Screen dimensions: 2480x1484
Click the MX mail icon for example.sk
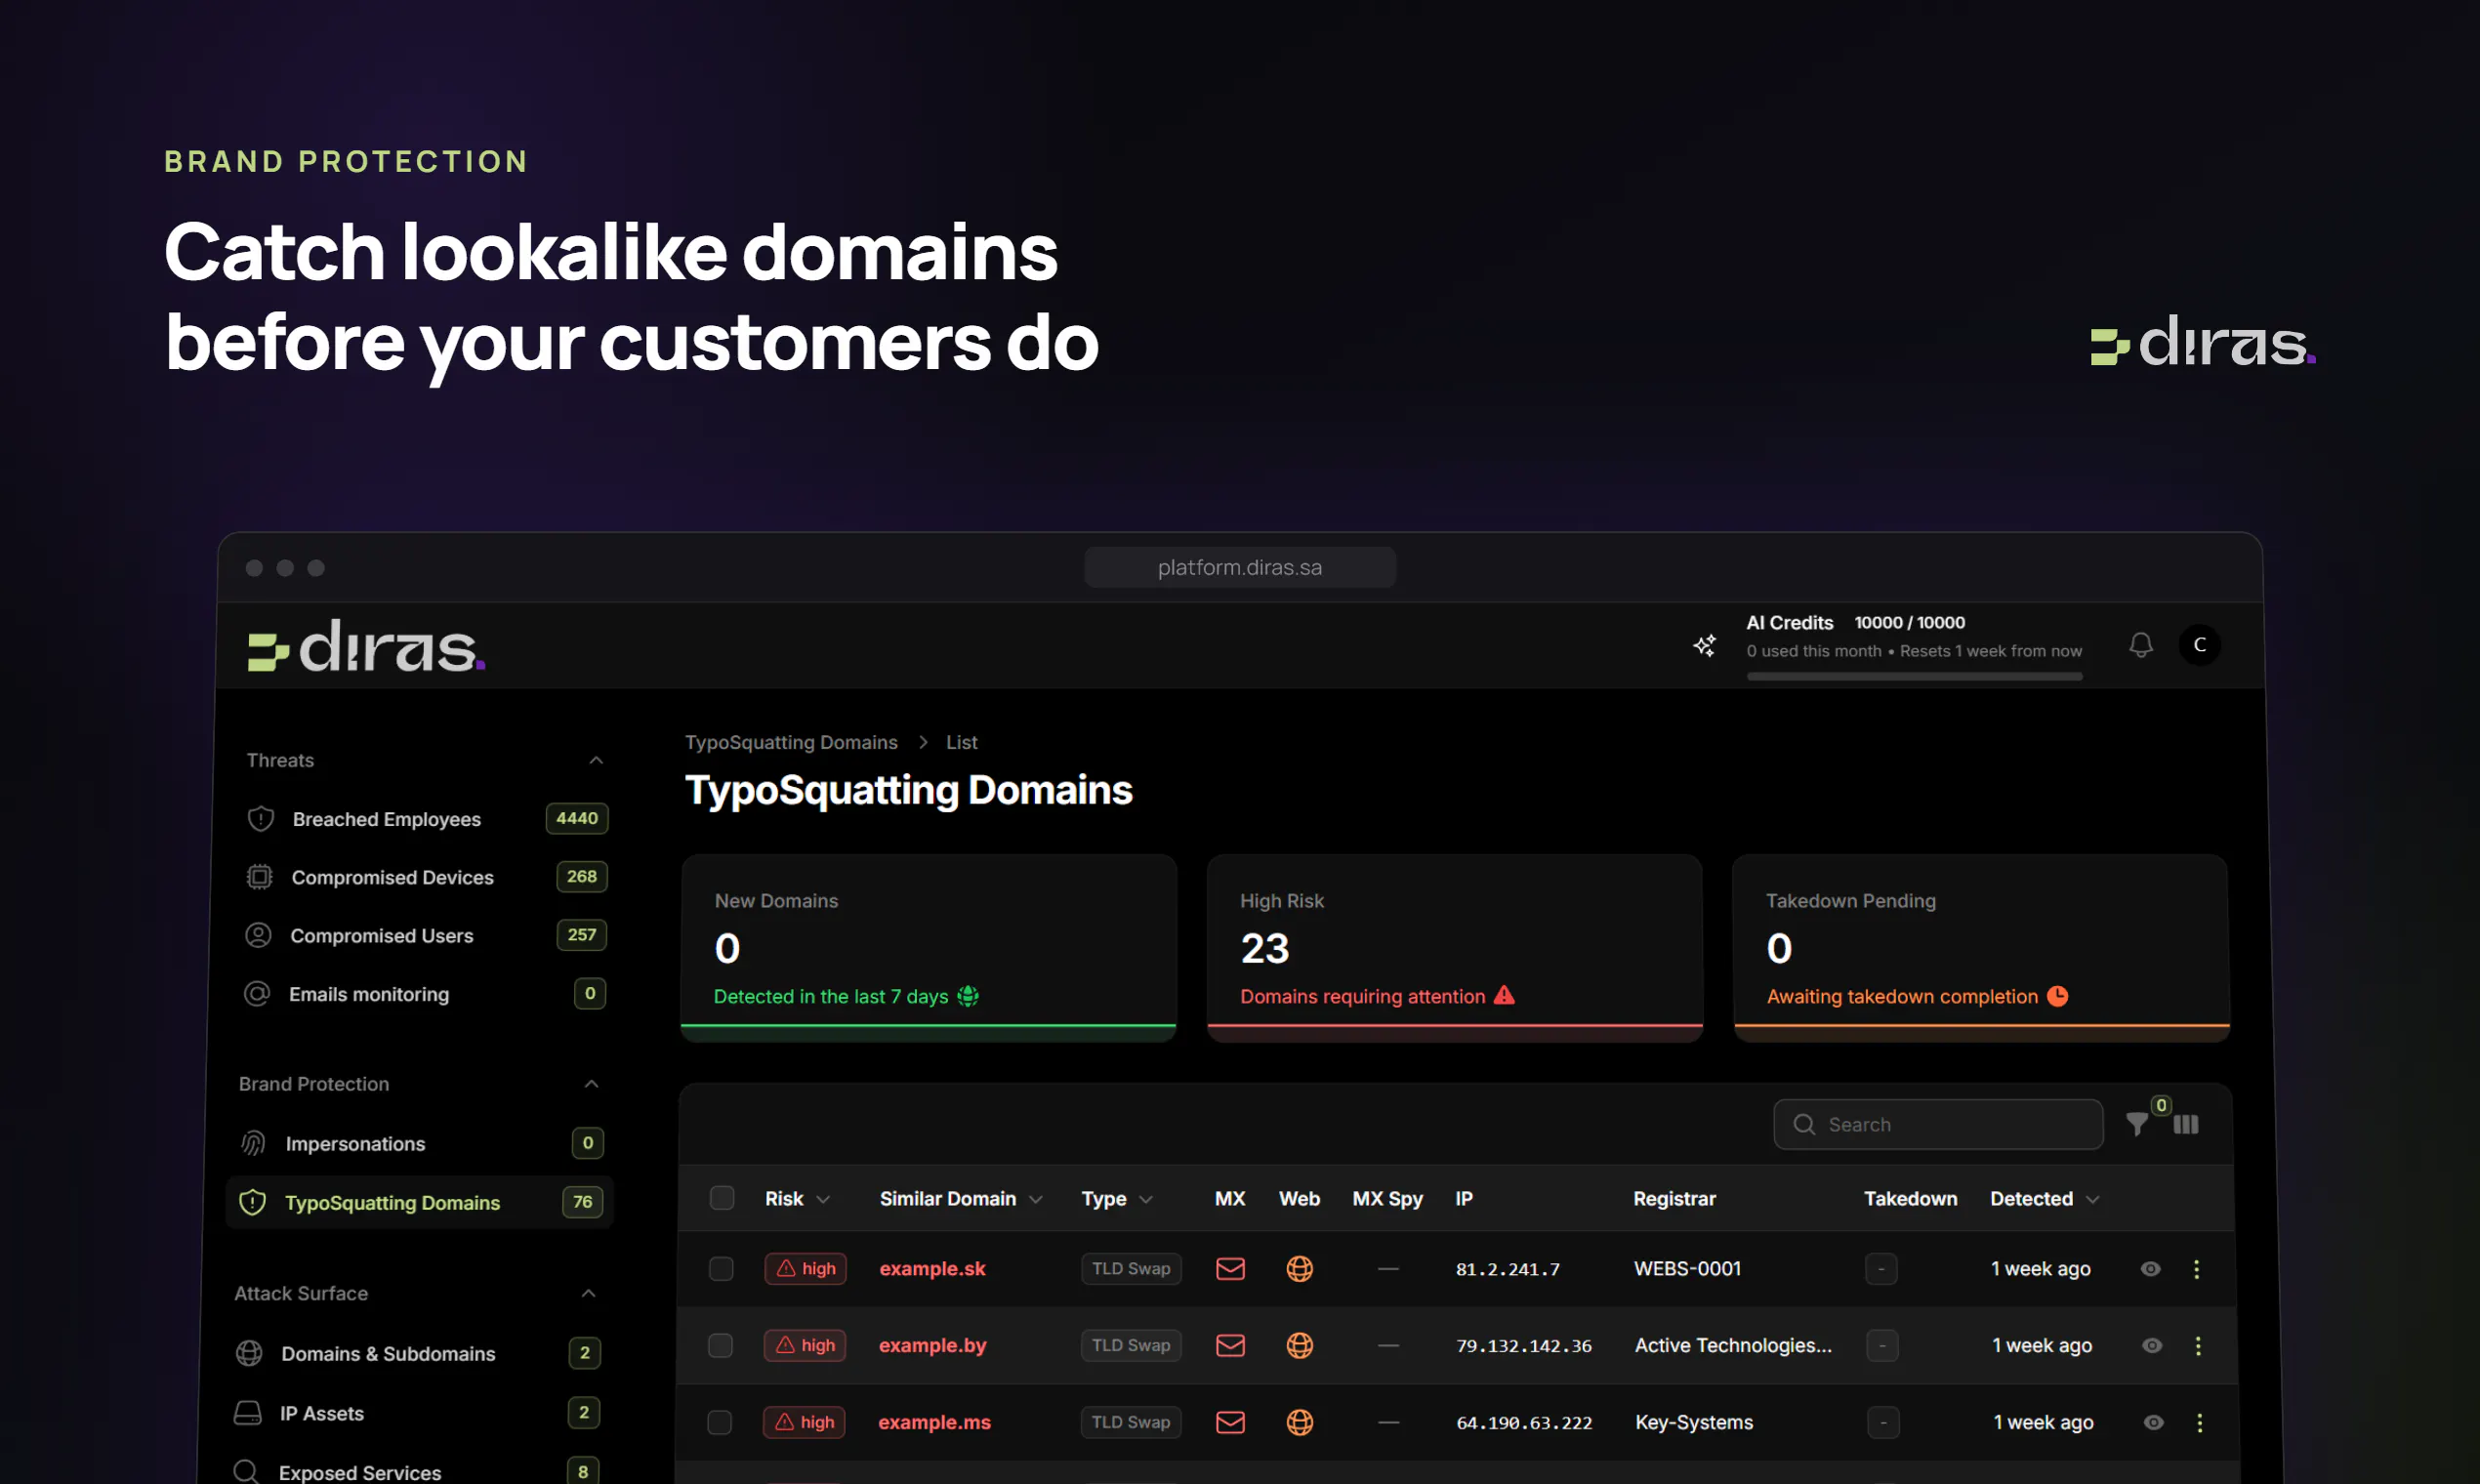1230,1269
